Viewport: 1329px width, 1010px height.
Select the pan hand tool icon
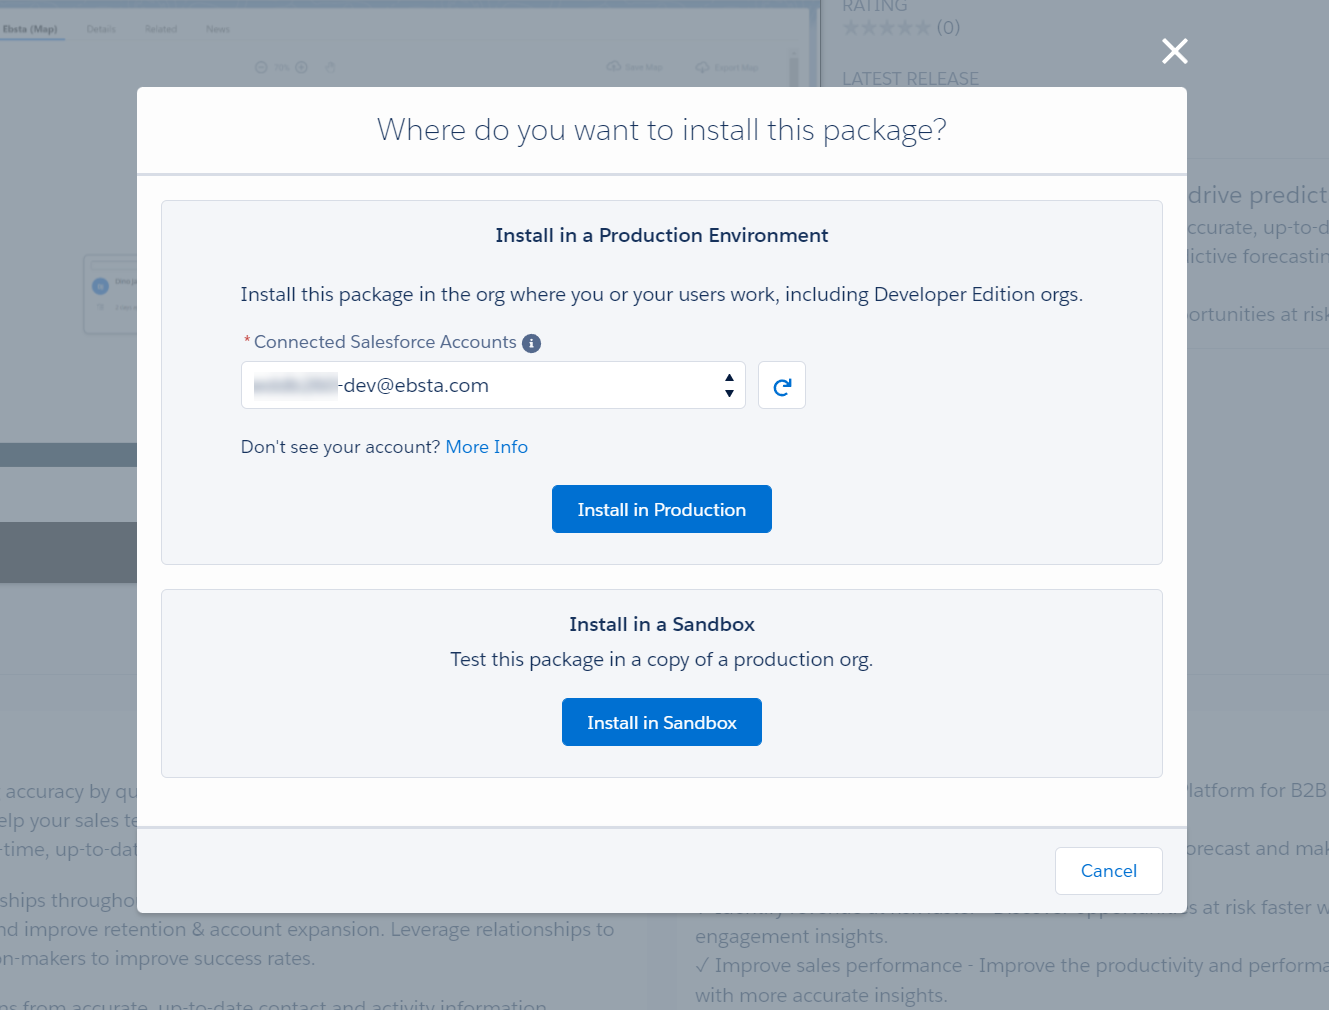click(x=330, y=68)
